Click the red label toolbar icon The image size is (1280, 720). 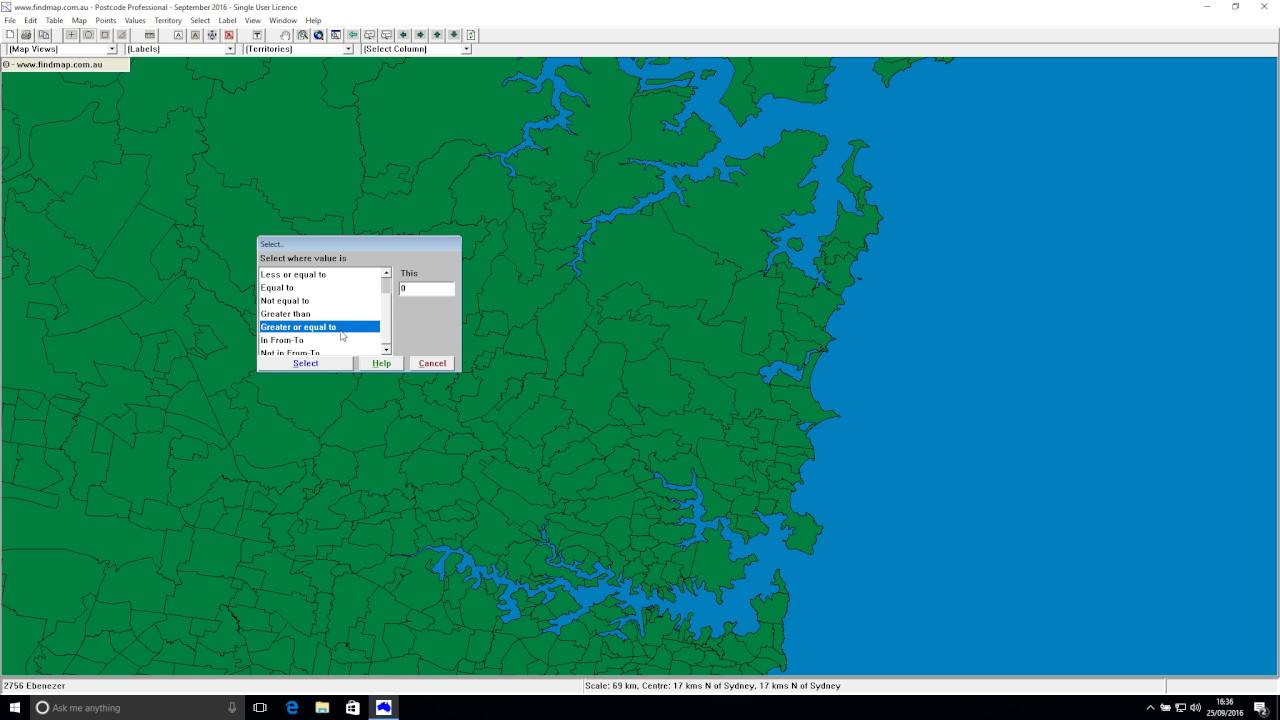(x=229, y=35)
